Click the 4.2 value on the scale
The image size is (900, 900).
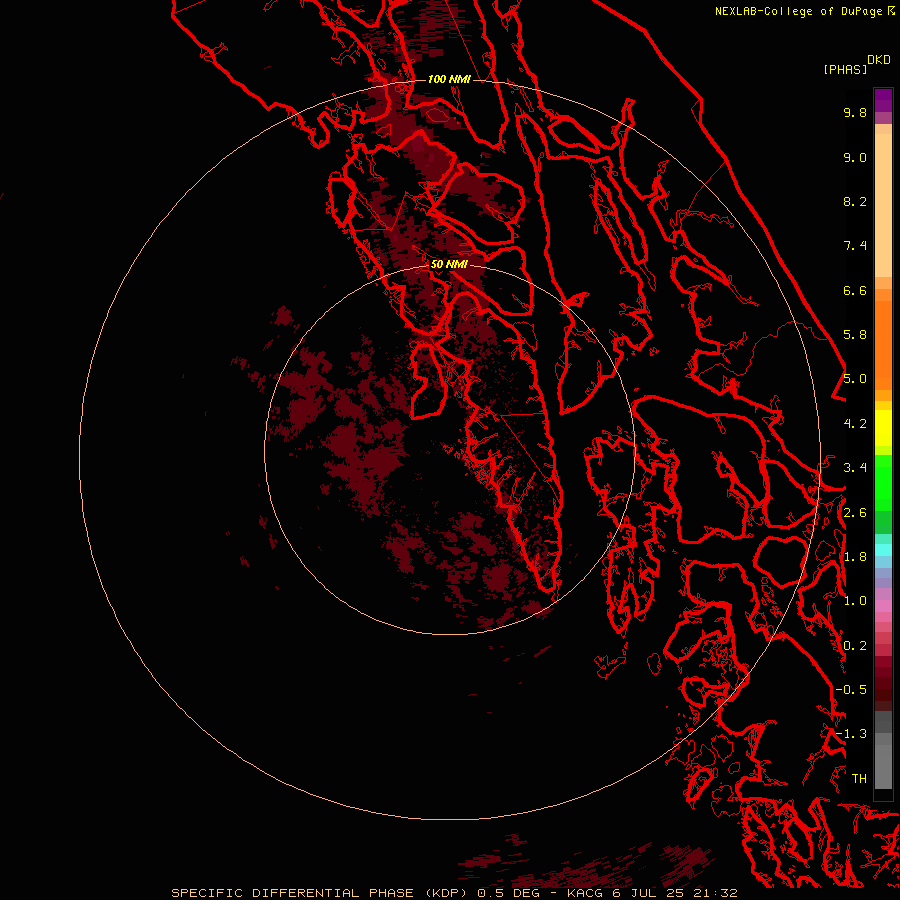pos(855,424)
